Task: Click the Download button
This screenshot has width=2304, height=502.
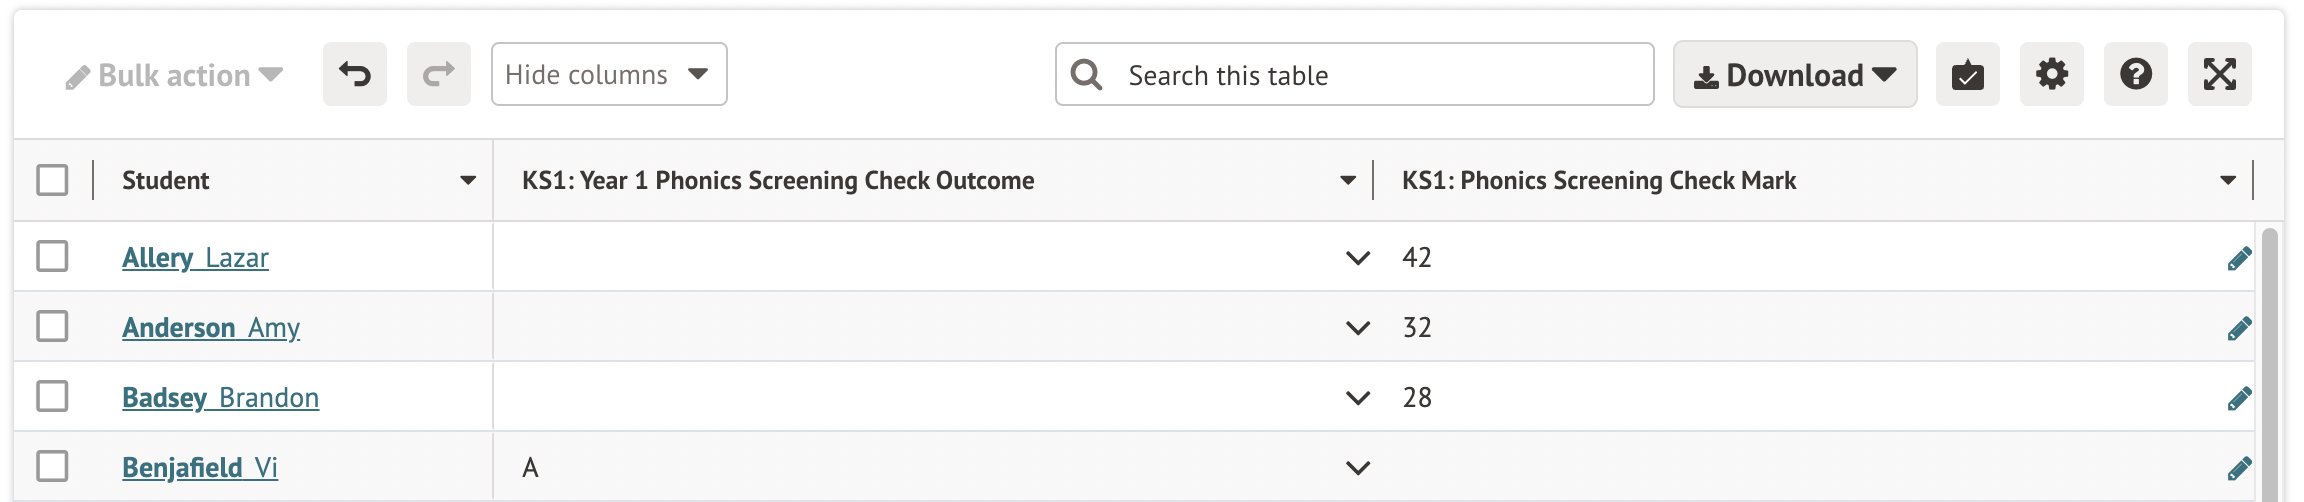Action: (1794, 75)
